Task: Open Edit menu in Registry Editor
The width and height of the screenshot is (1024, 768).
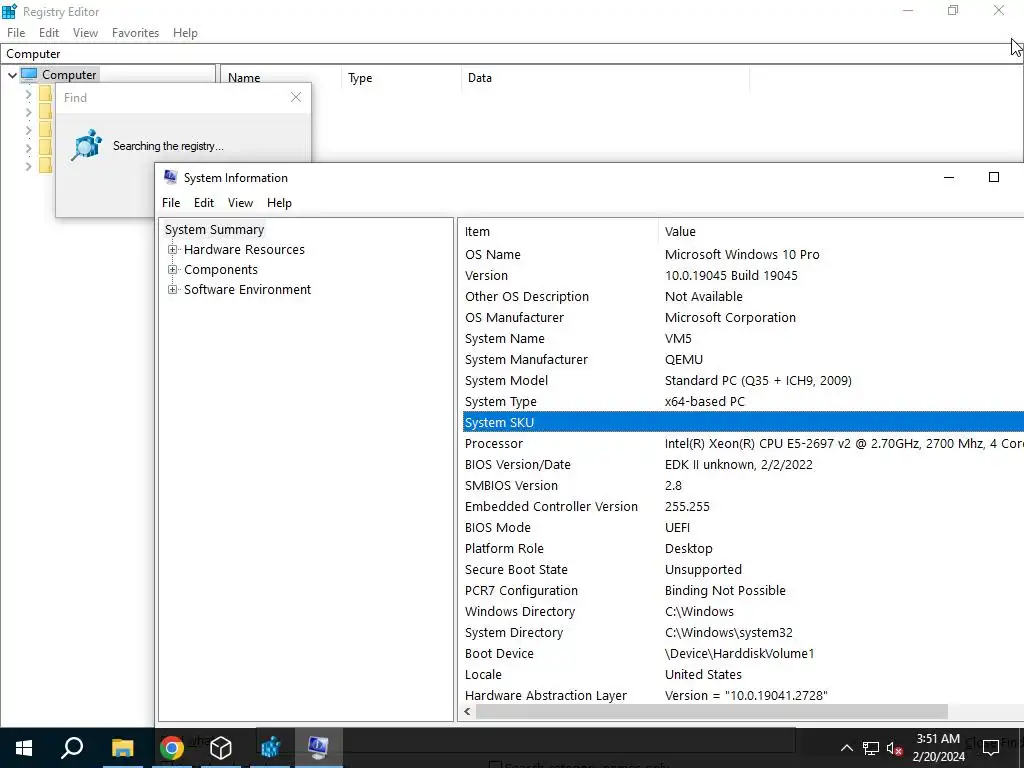Action: coord(48,33)
